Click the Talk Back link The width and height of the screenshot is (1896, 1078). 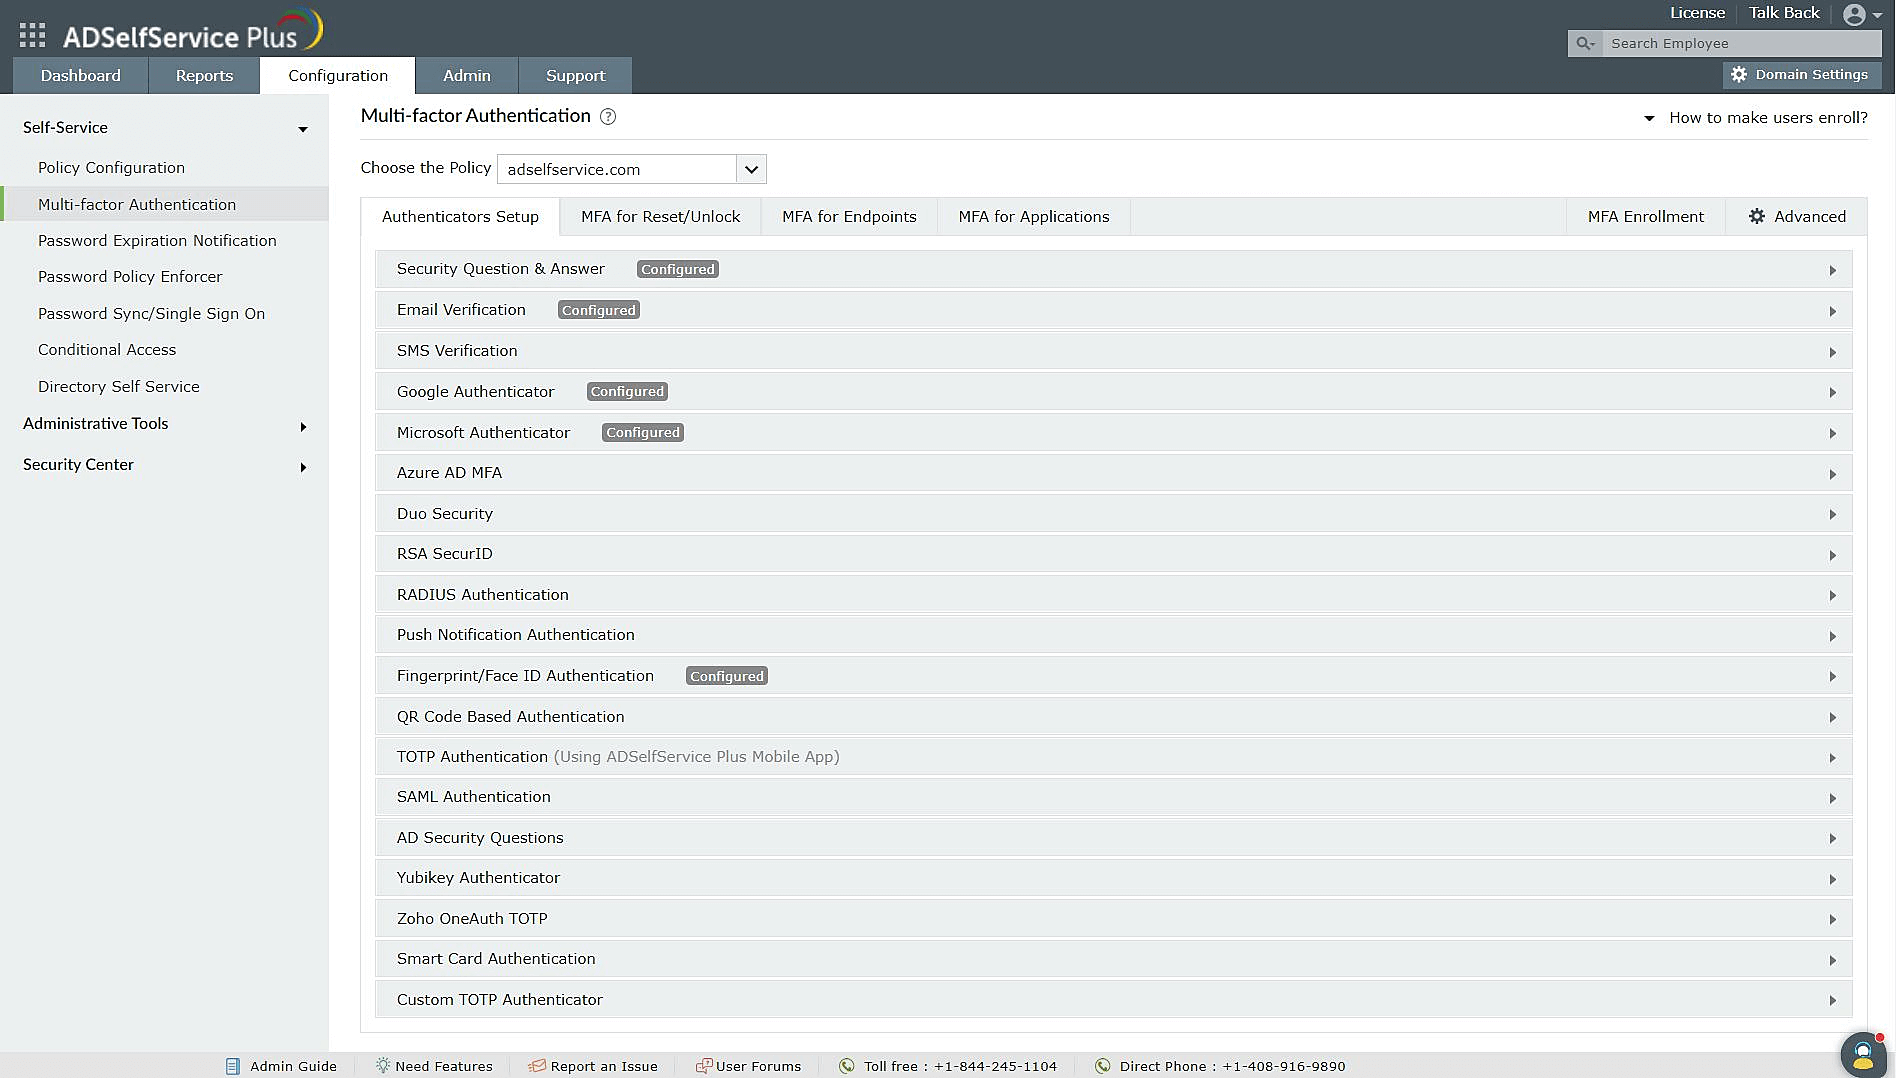point(1783,12)
